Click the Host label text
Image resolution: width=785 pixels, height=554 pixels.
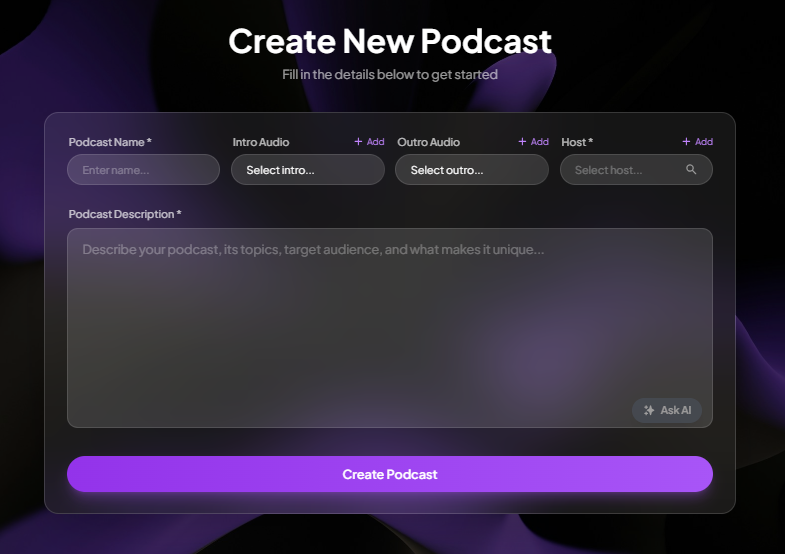(x=577, y=142)
